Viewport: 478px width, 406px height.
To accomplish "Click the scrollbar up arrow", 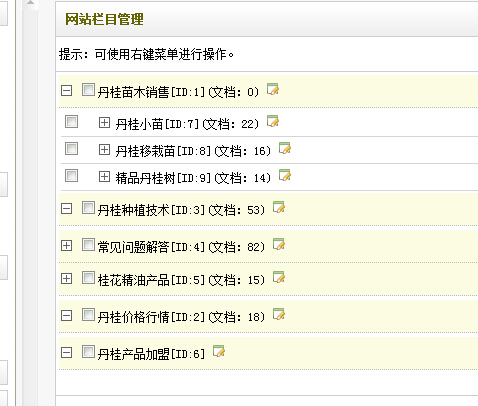I will pyautogui.click(x=30, y=3).
